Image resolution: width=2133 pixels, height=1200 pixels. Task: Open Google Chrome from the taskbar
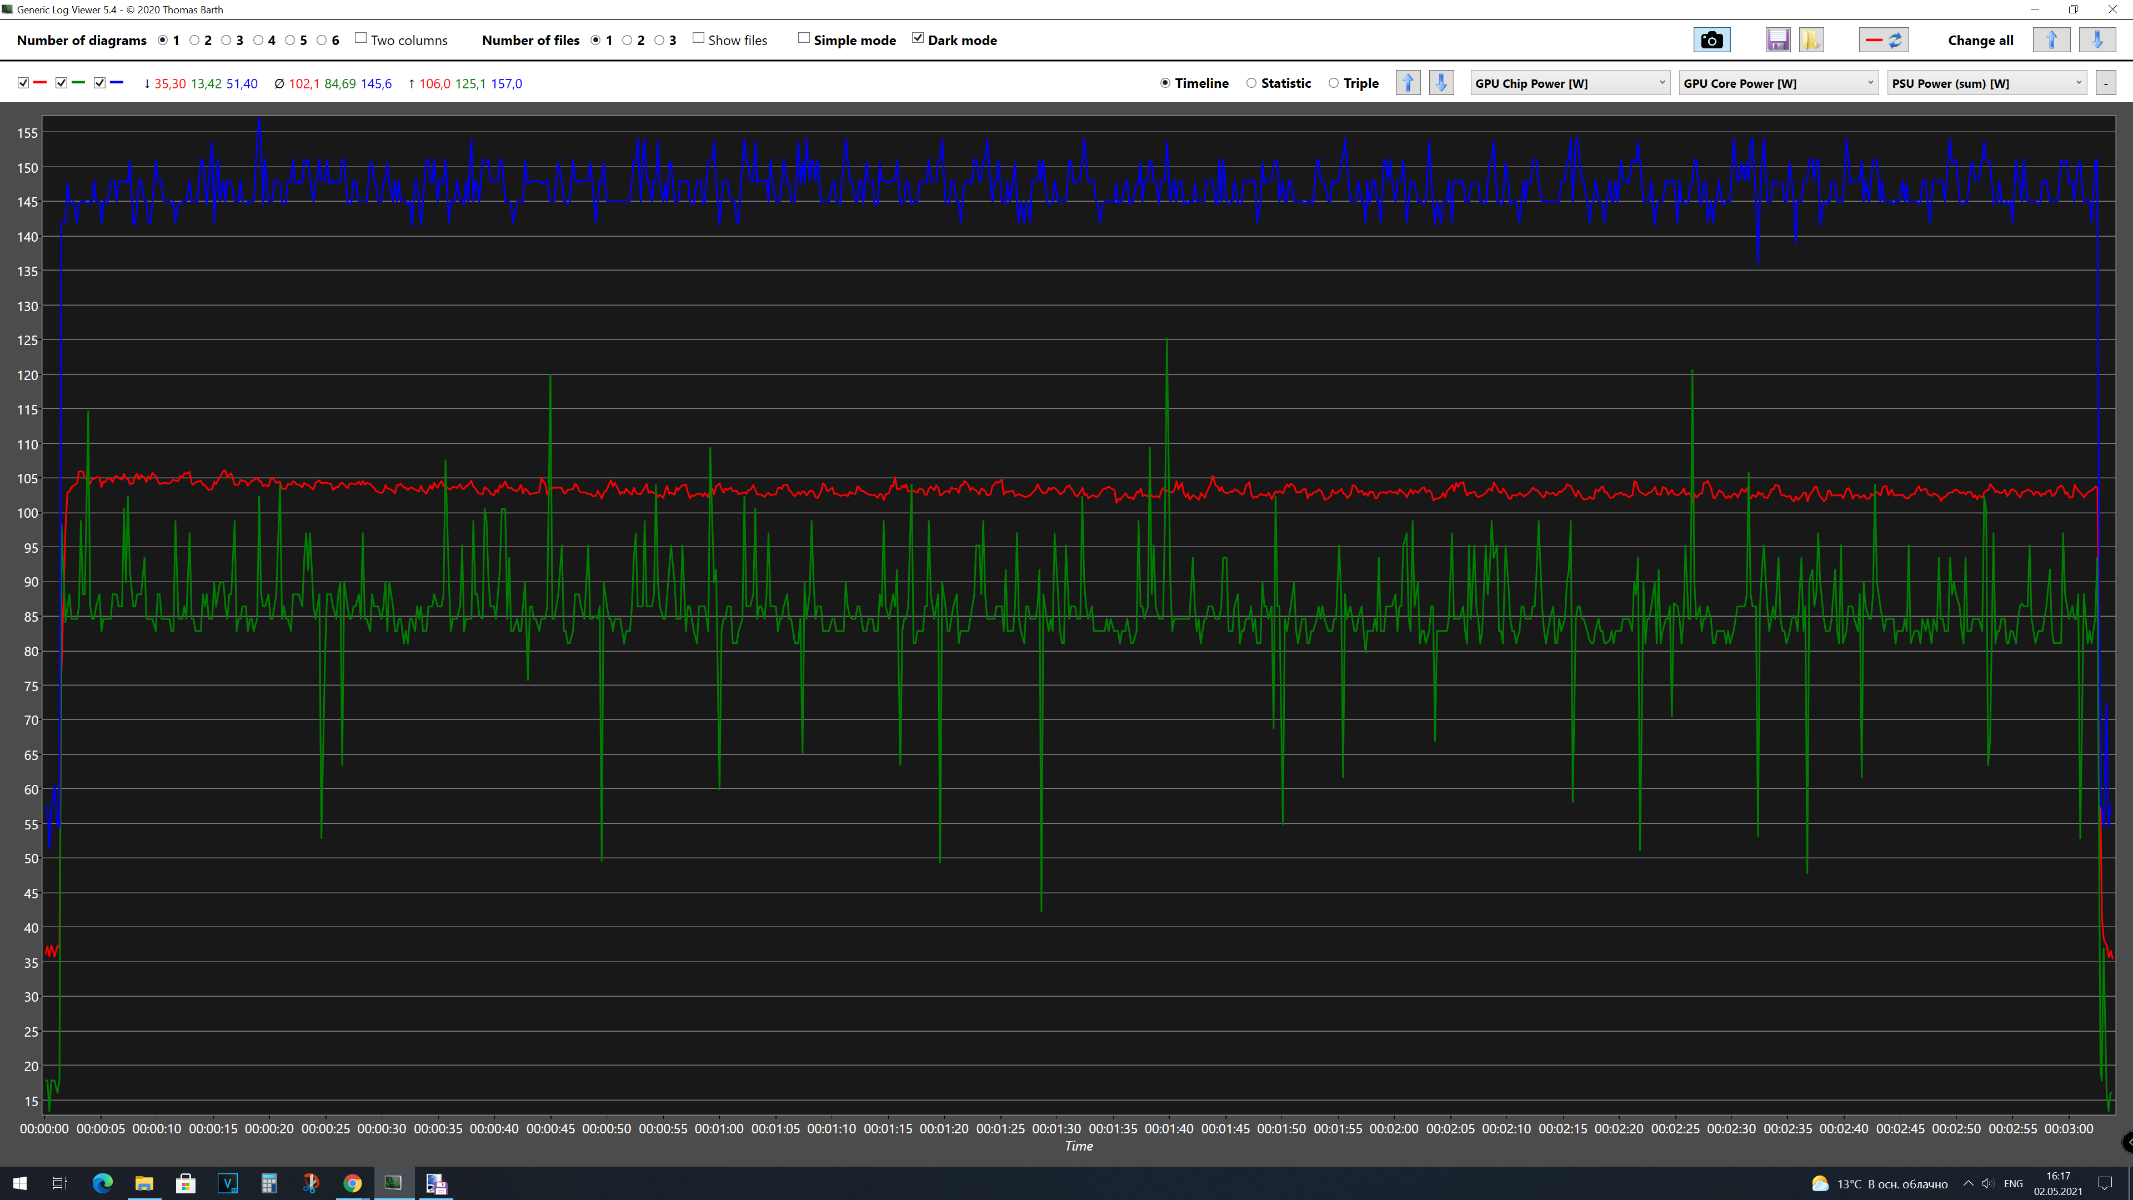[352, 1183]
